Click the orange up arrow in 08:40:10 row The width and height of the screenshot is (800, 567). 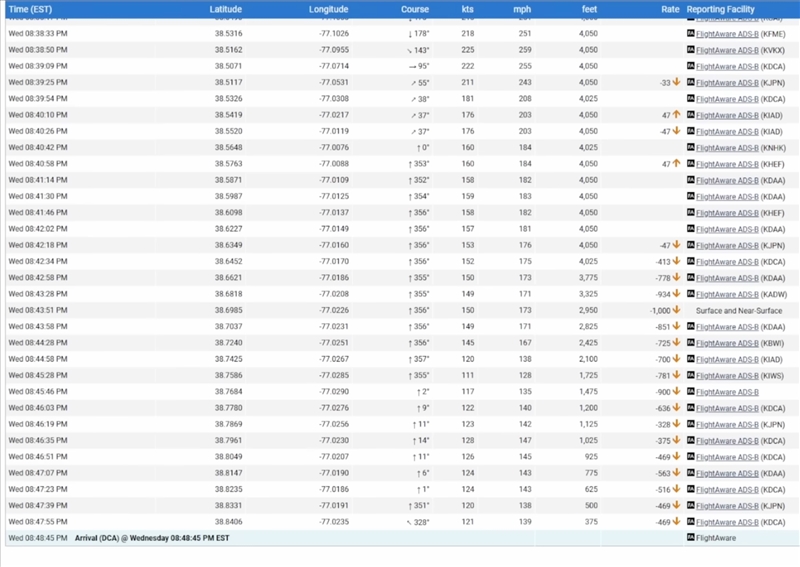(x=676, y=115)
